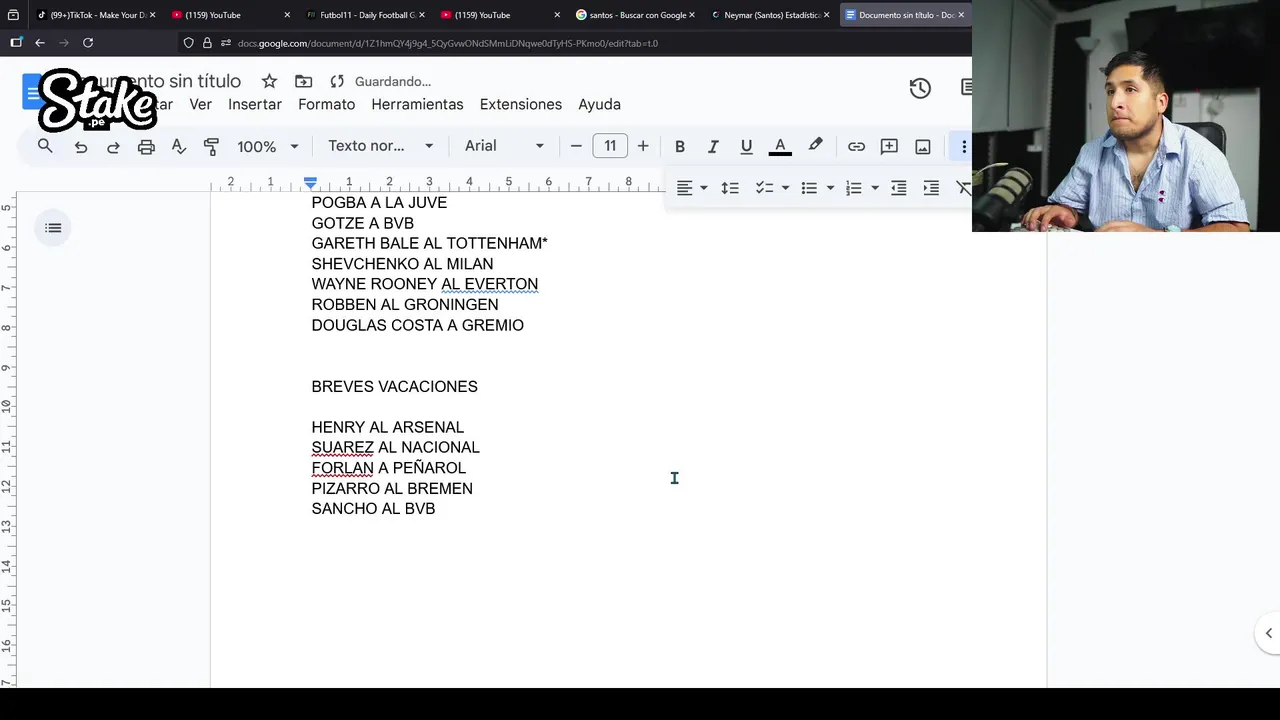This screenshot has width=1280, height=720.
Task: Expand numbered list options arrow
Action: tap(875, 188)
